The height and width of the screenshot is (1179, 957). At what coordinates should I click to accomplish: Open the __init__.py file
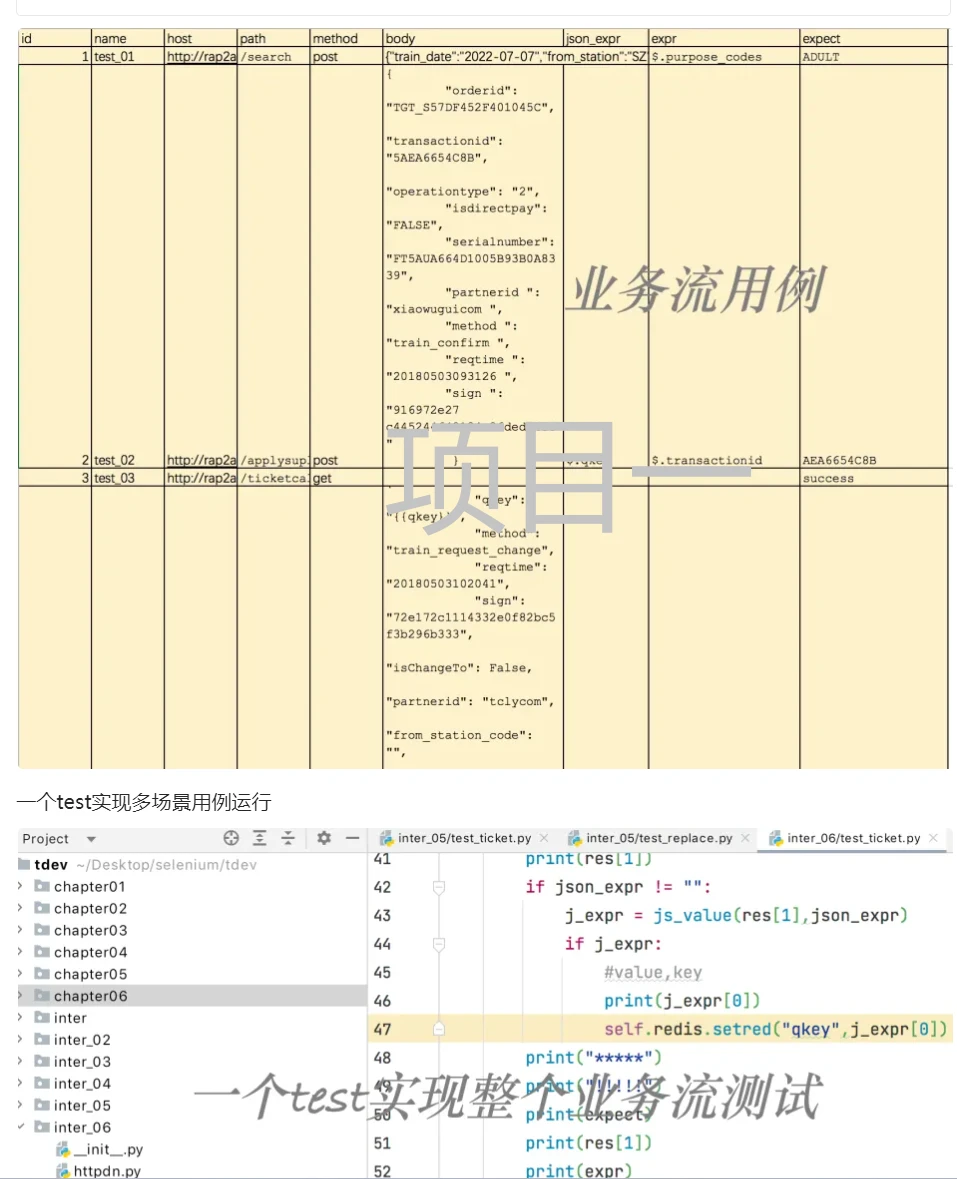(108, 1149)
